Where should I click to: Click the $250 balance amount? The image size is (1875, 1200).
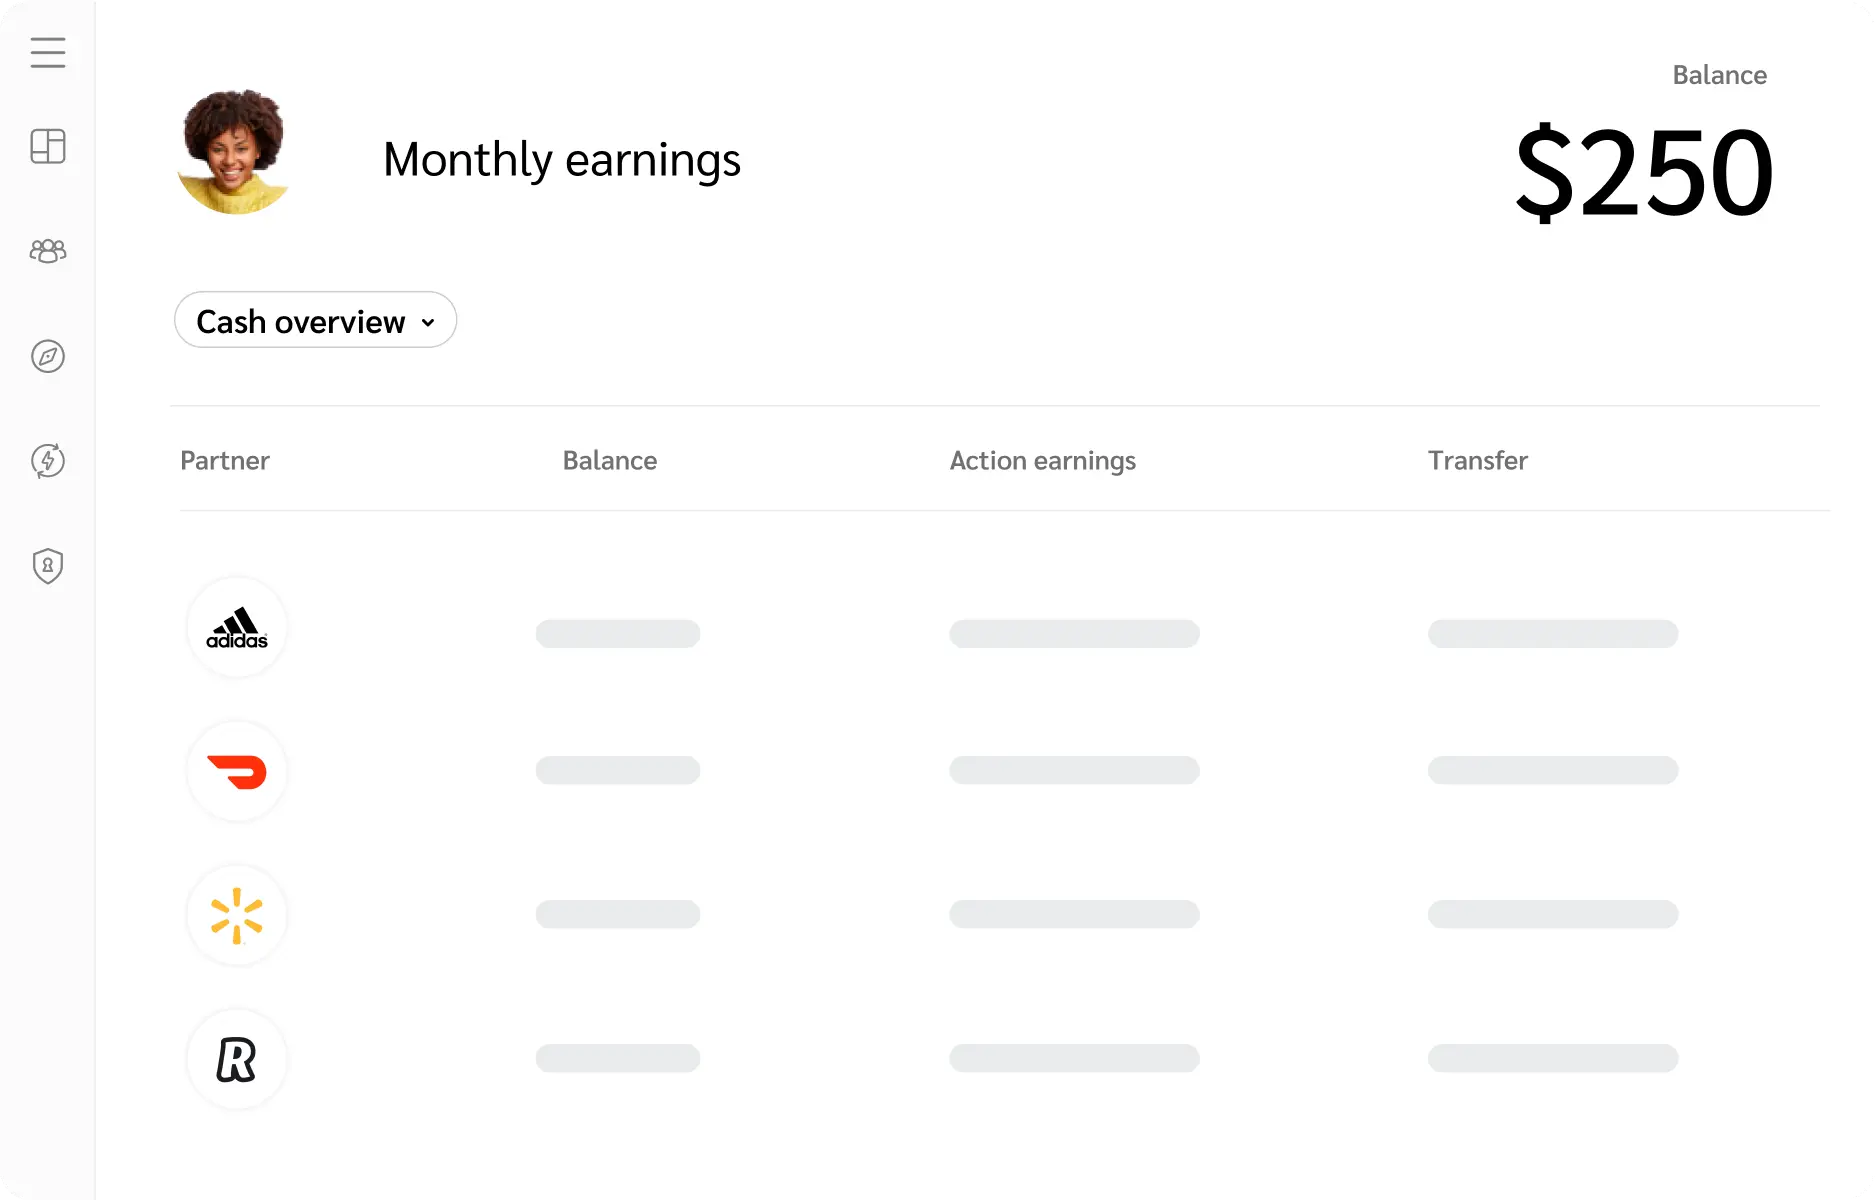(x=1644, y=172)
